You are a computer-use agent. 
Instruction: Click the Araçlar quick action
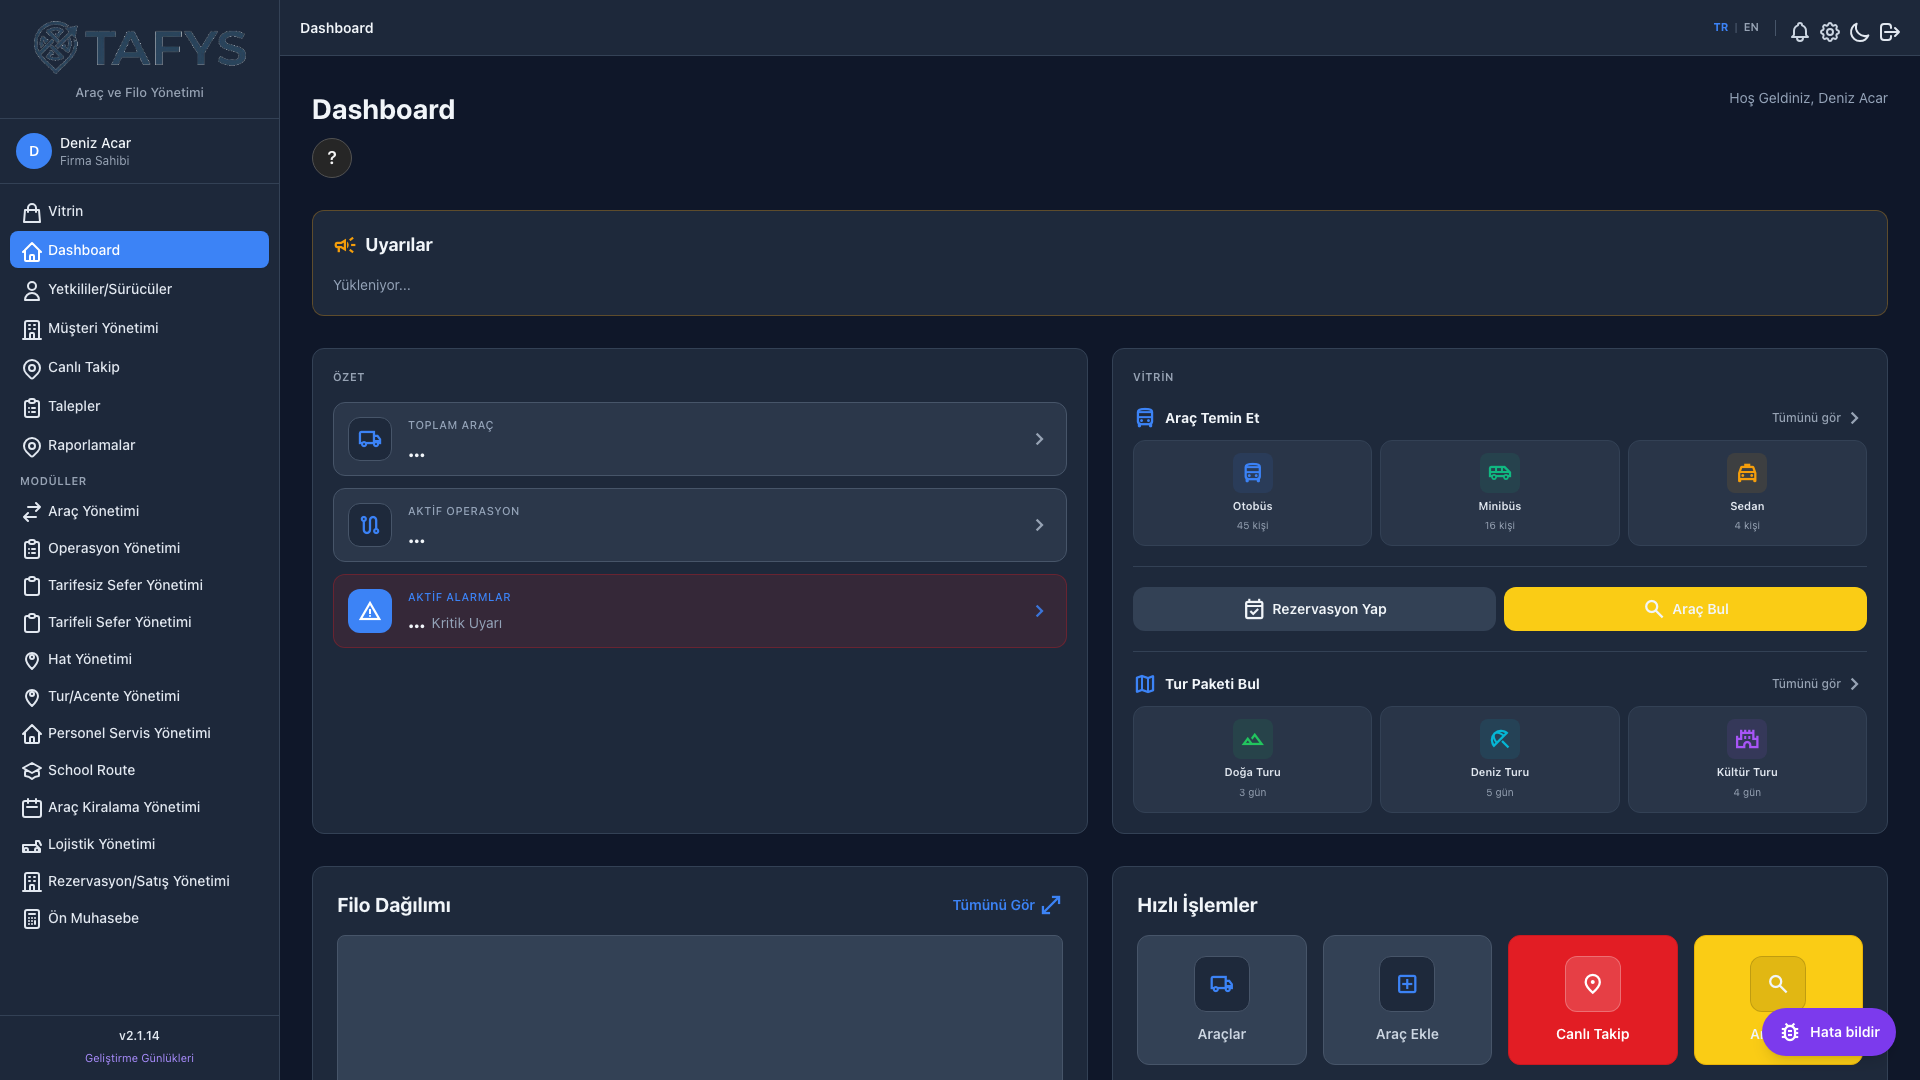click(x=1221, y=1000)
